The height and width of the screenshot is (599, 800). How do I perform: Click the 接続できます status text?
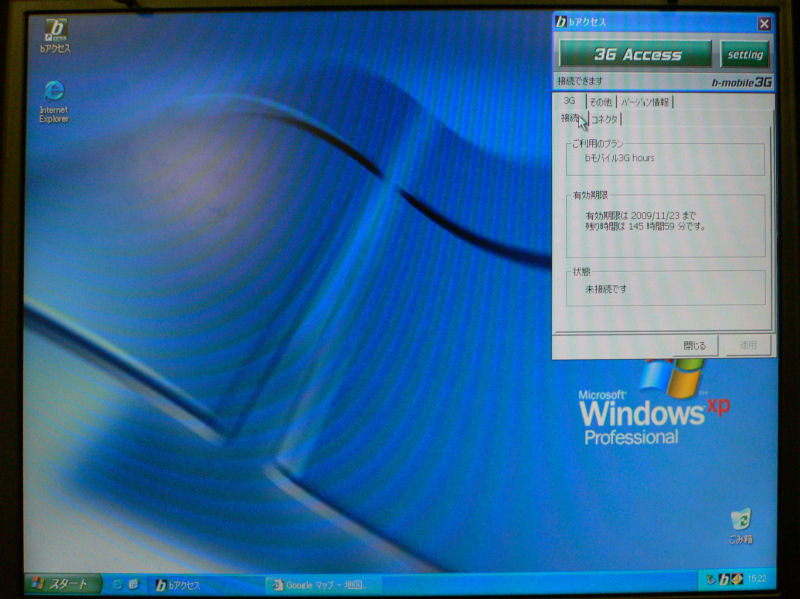tap(580, 81)
